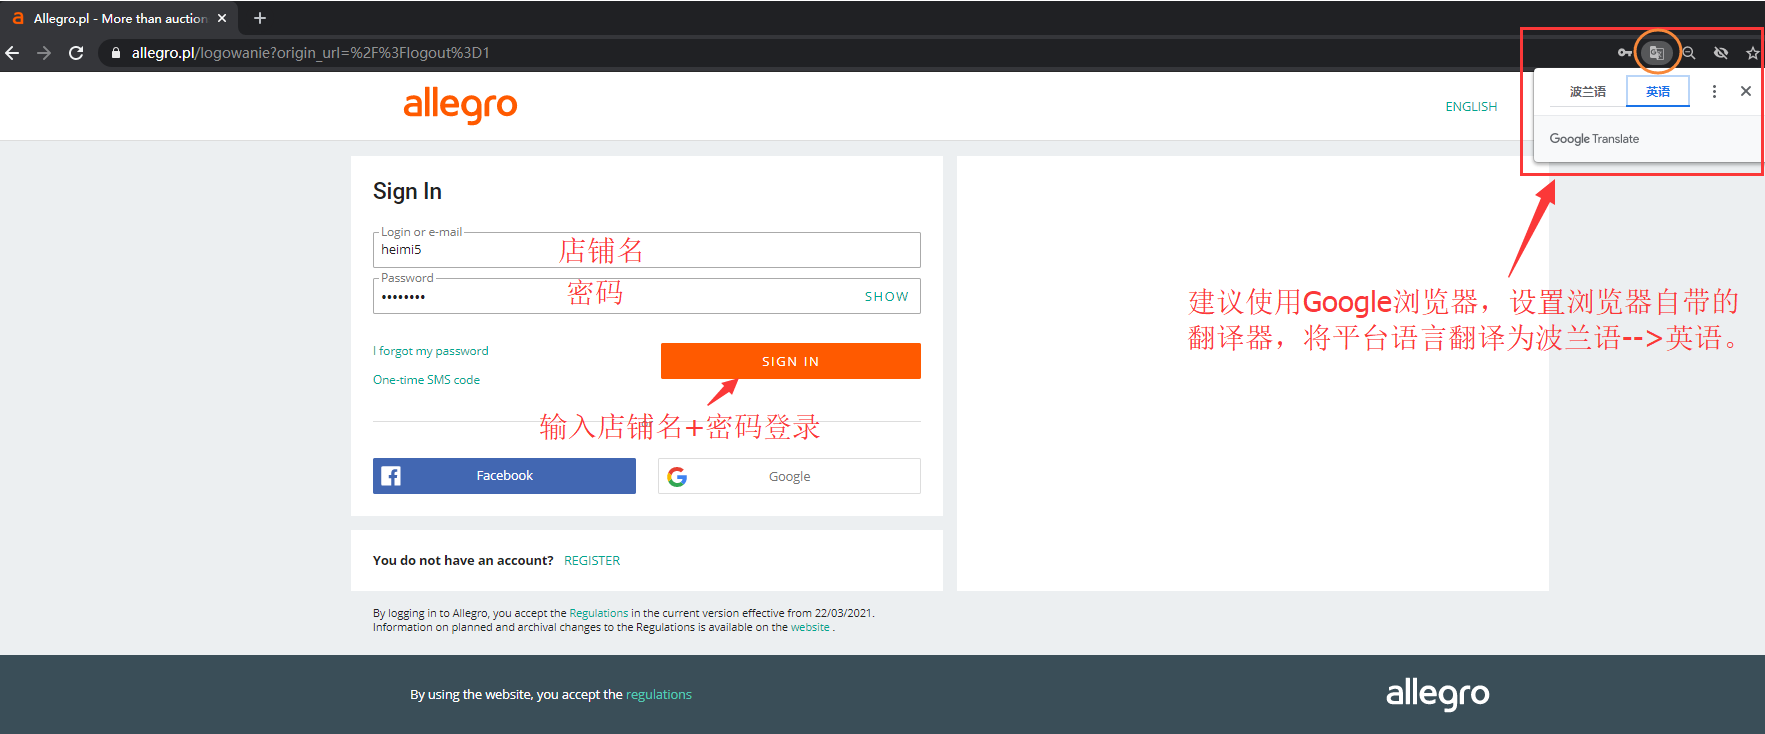Open translate popup three-dot options menu
This screenshot has height=734, width=1765.
[x=1714, y=91]
